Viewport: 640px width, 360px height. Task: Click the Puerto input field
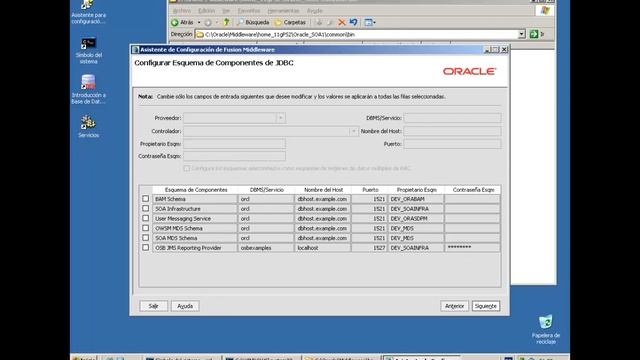coord(452,144)
